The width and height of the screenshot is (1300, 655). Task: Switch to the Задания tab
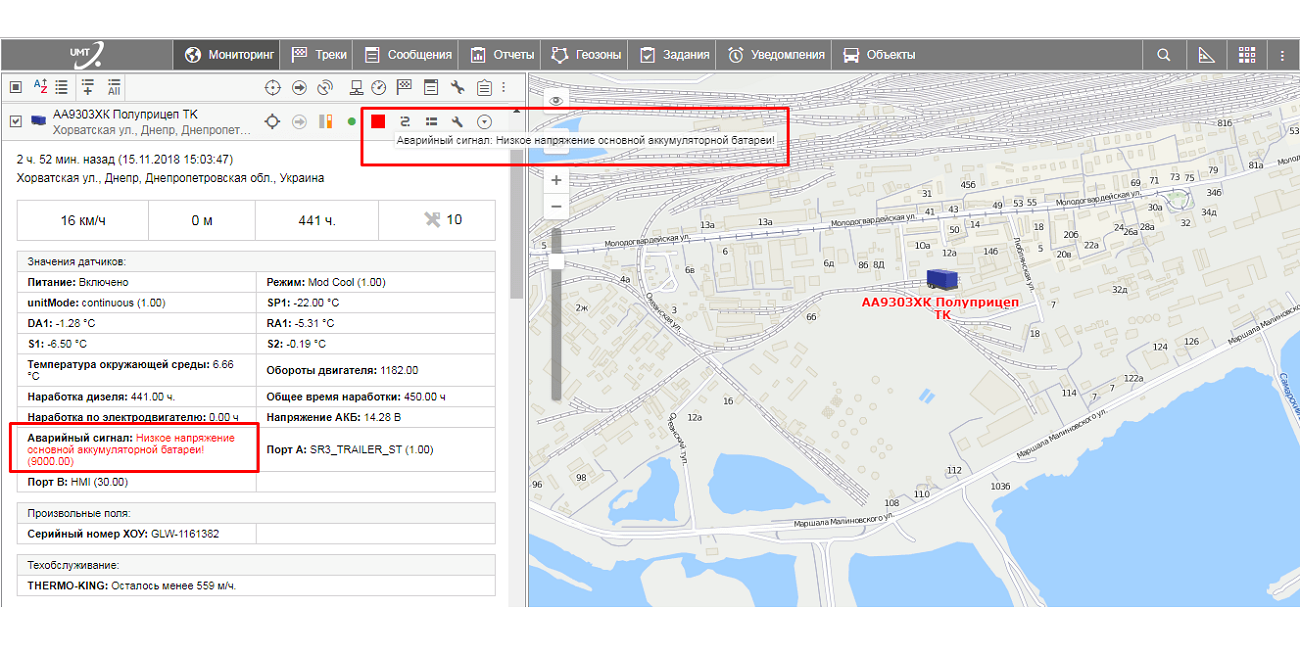[674, 55]
